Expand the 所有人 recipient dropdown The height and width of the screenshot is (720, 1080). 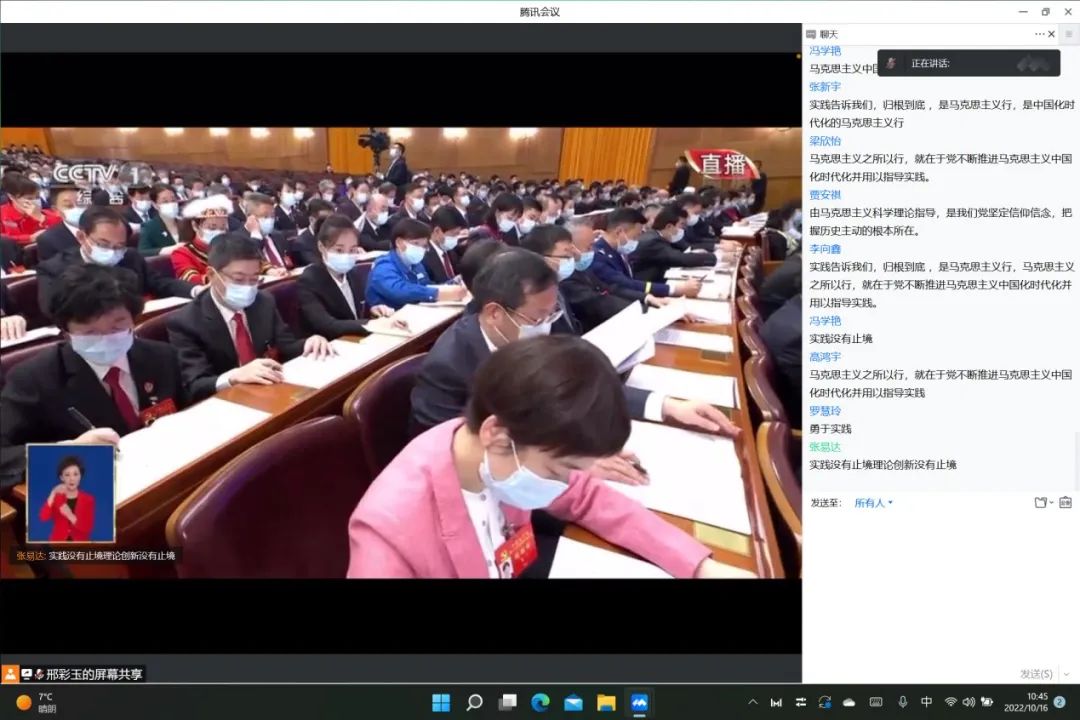tap(873, 503)
